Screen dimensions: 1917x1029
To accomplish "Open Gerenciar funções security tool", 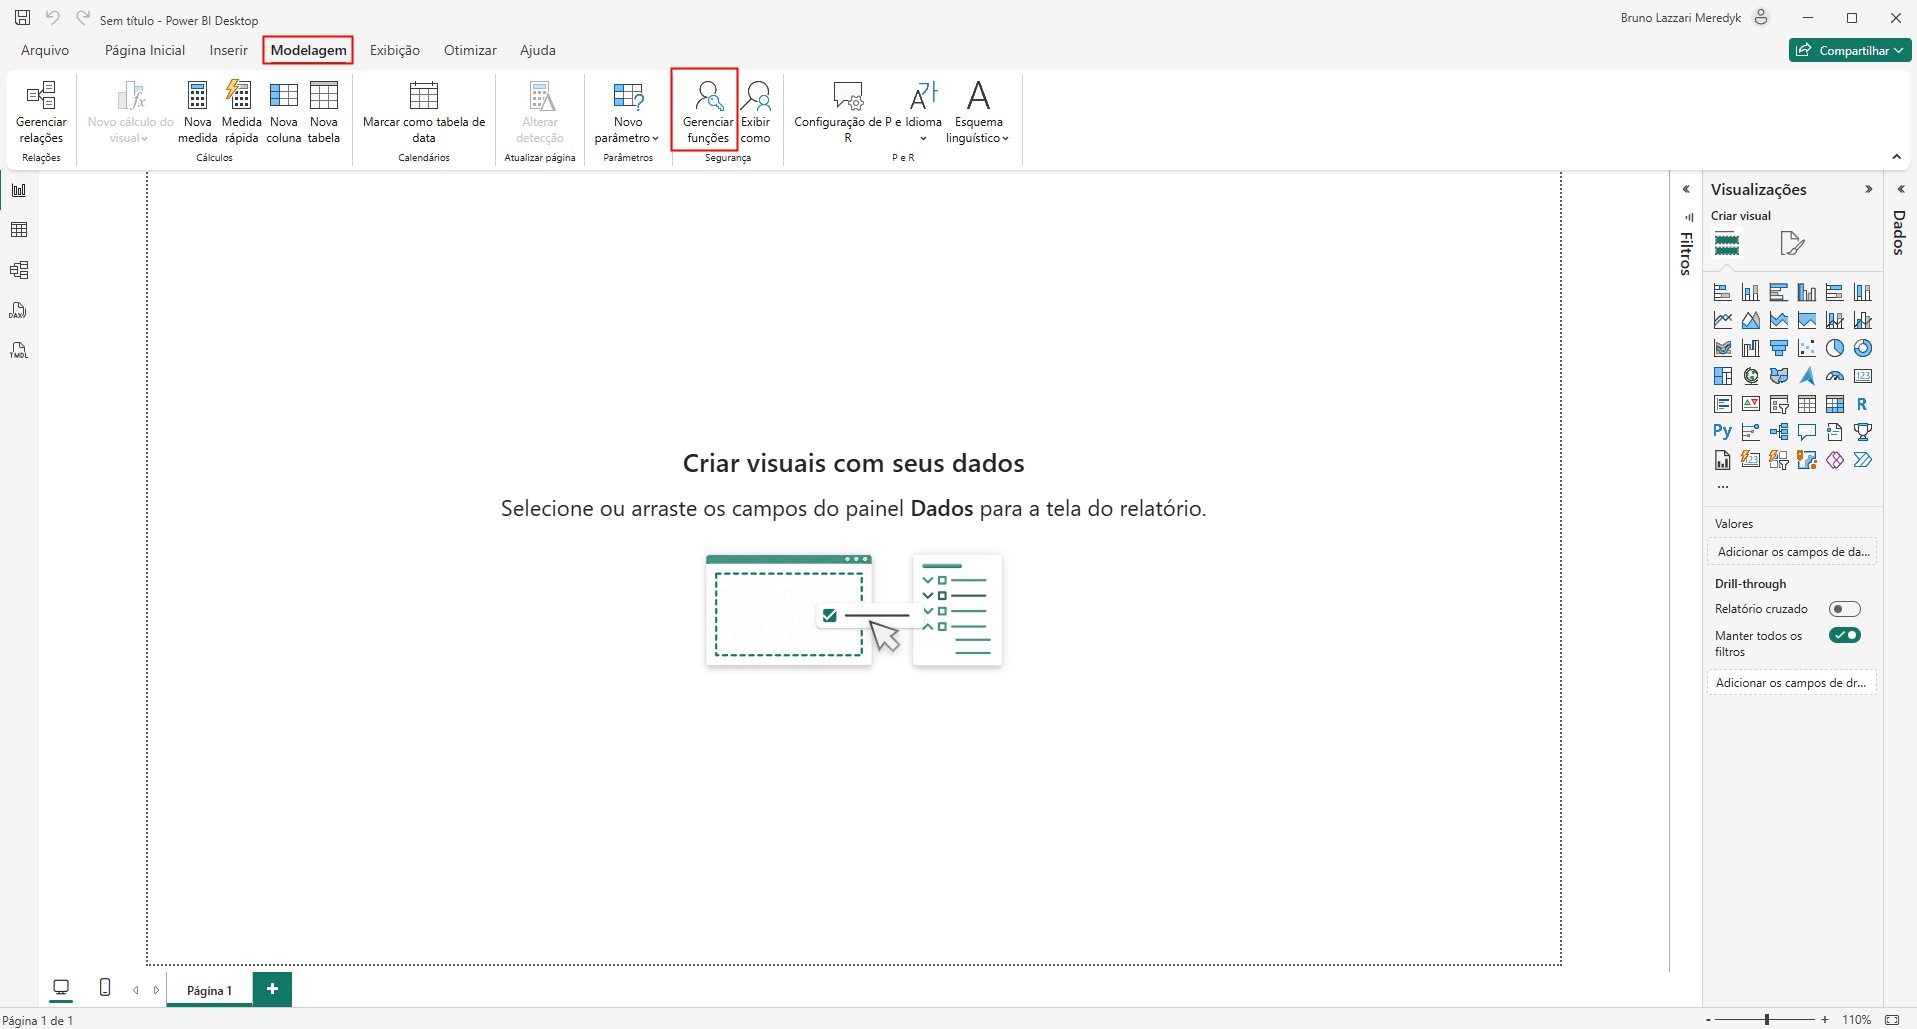I will [x=707, y=111].
